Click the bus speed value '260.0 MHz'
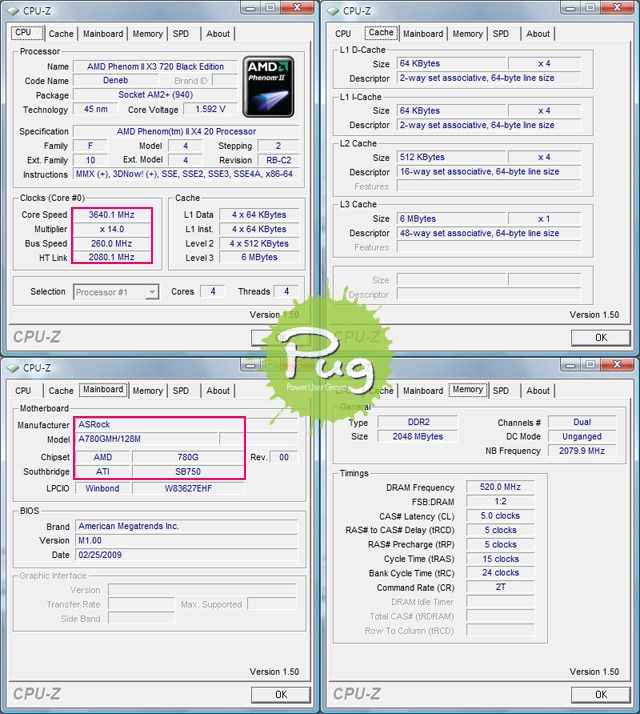 pos(112,244)
